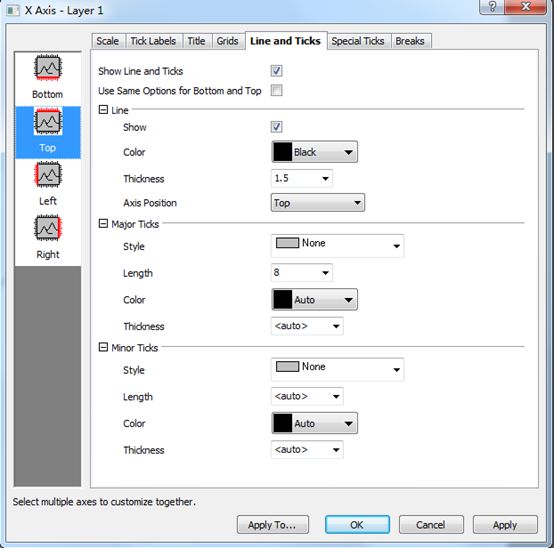Select the Right axis icon
The image size is (554, 548).
48,228
